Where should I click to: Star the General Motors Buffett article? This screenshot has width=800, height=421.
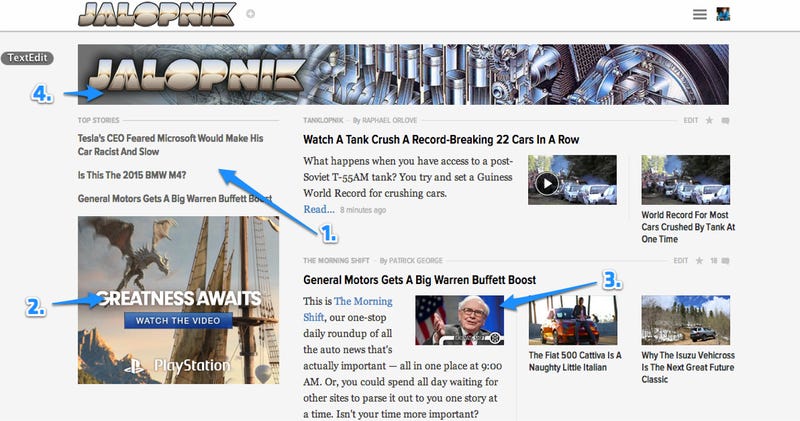699,261
